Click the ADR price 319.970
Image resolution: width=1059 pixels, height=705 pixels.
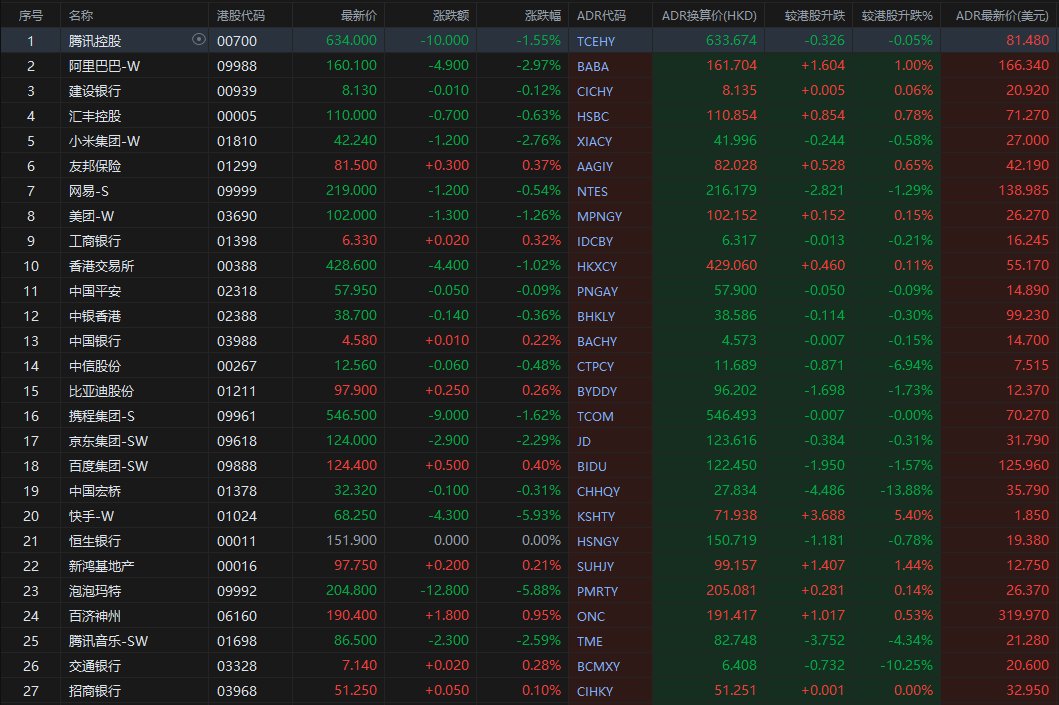point(1024,615)
